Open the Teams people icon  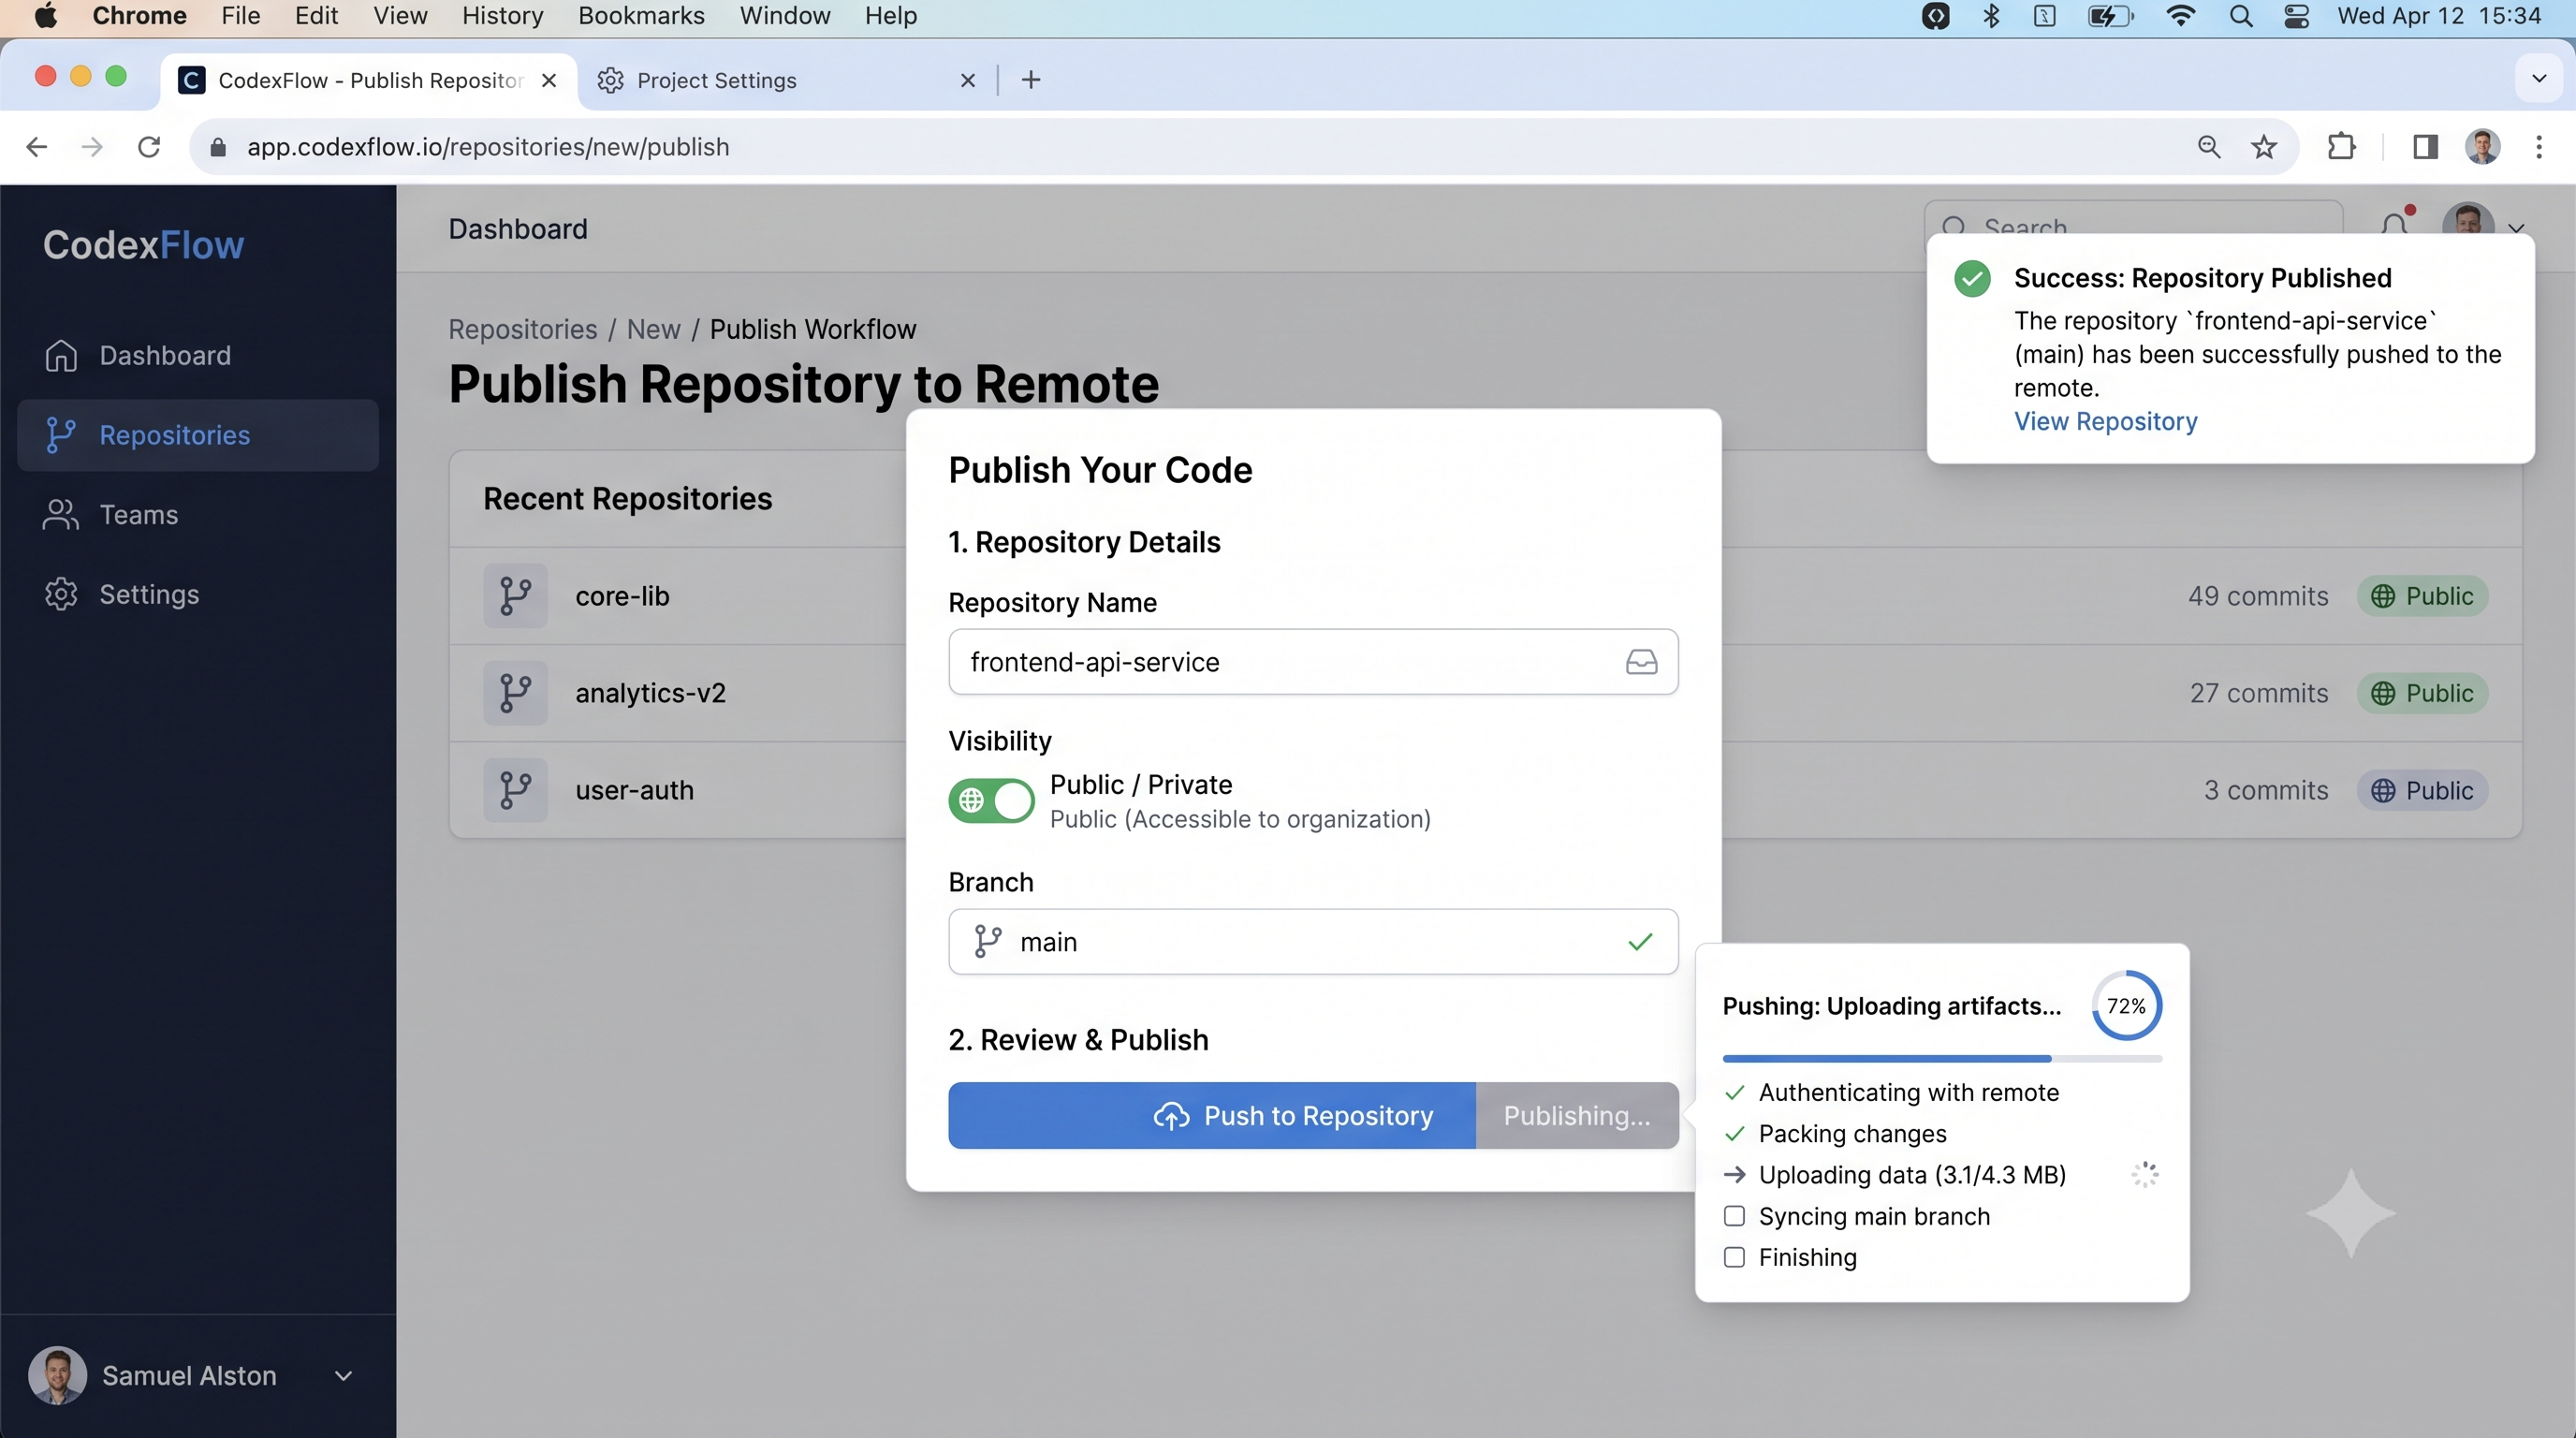61,514
